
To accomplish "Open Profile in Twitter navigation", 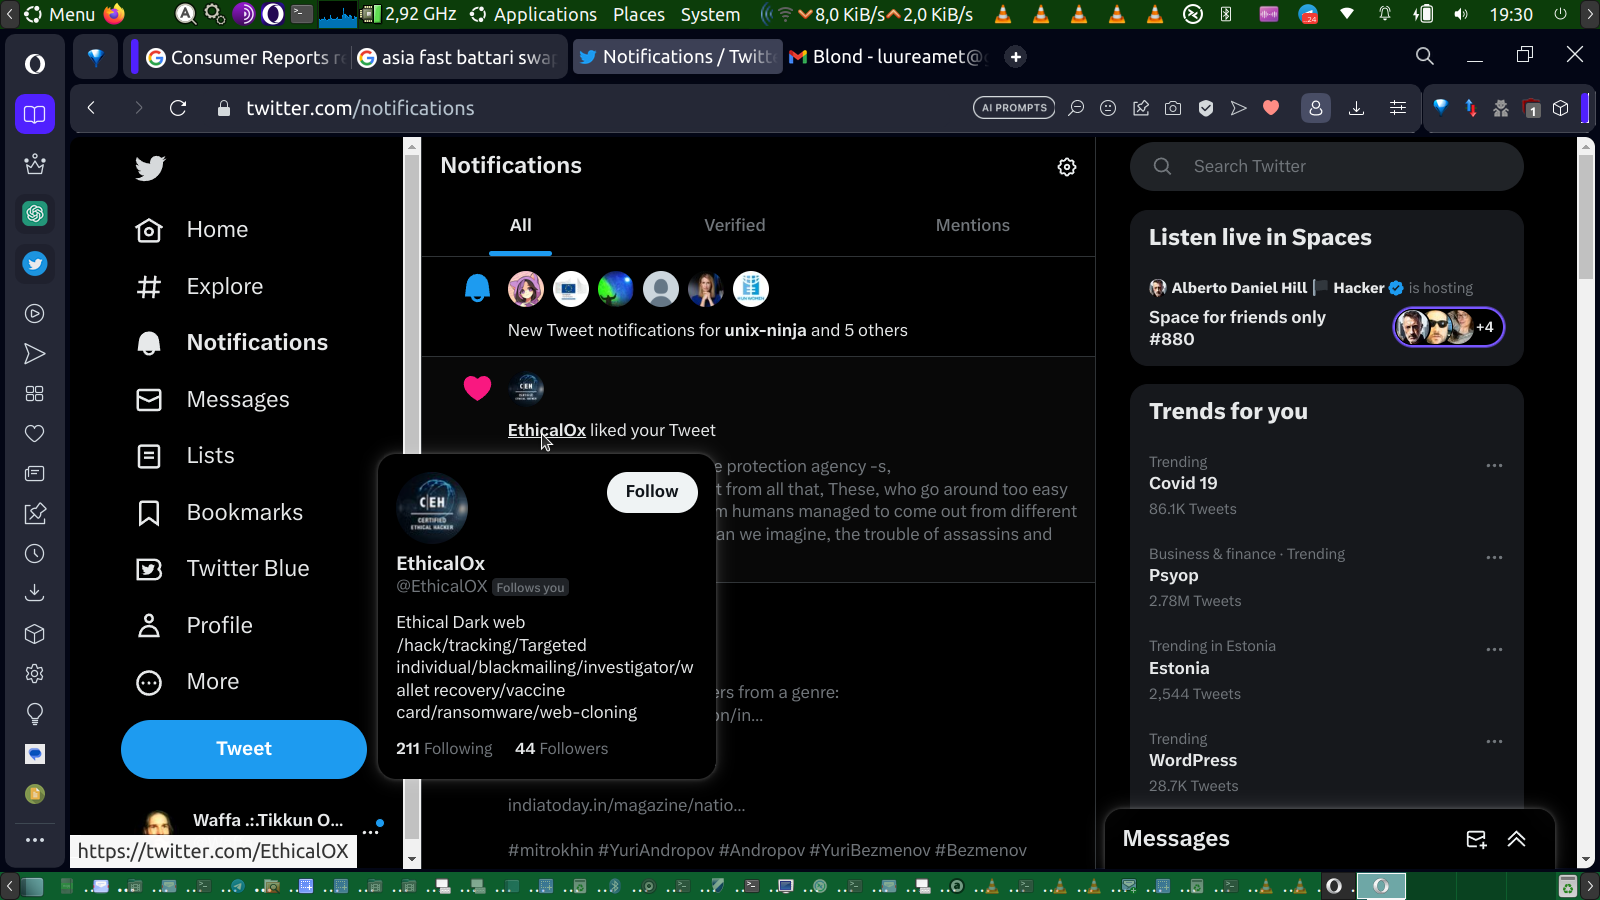I will click(x=194, y=626).
